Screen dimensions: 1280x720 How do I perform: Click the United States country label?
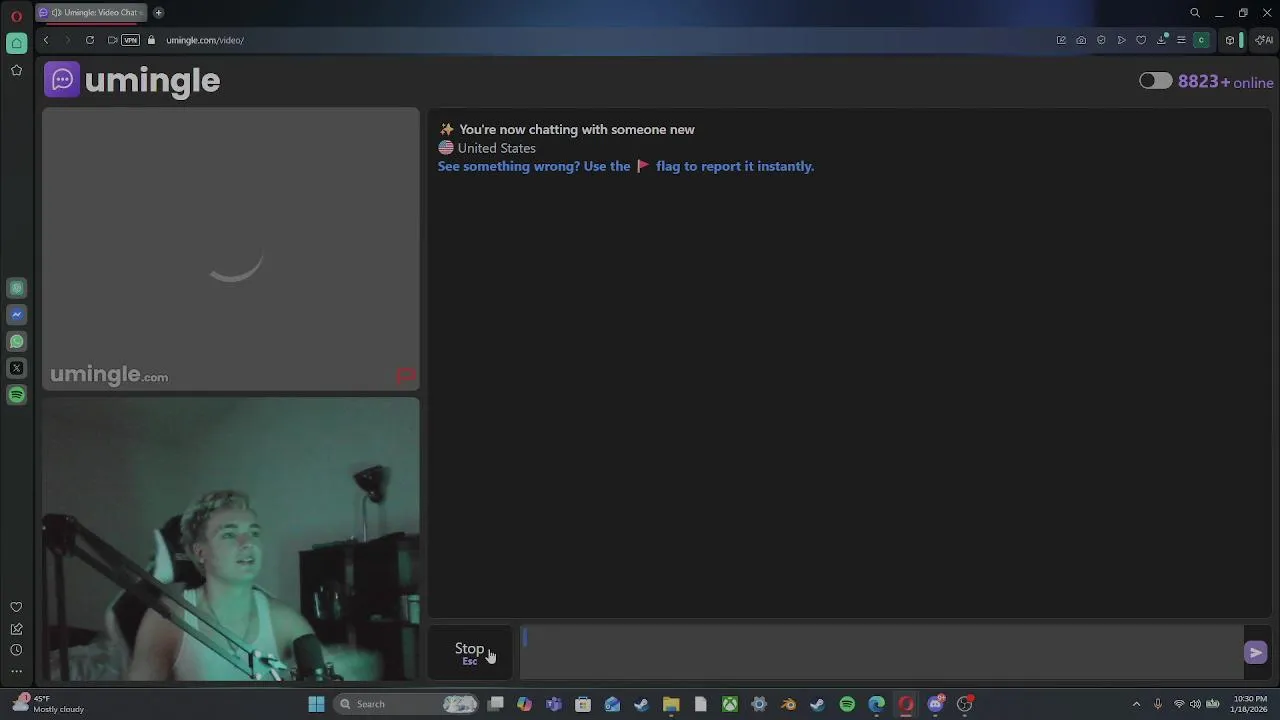point(496,148)
